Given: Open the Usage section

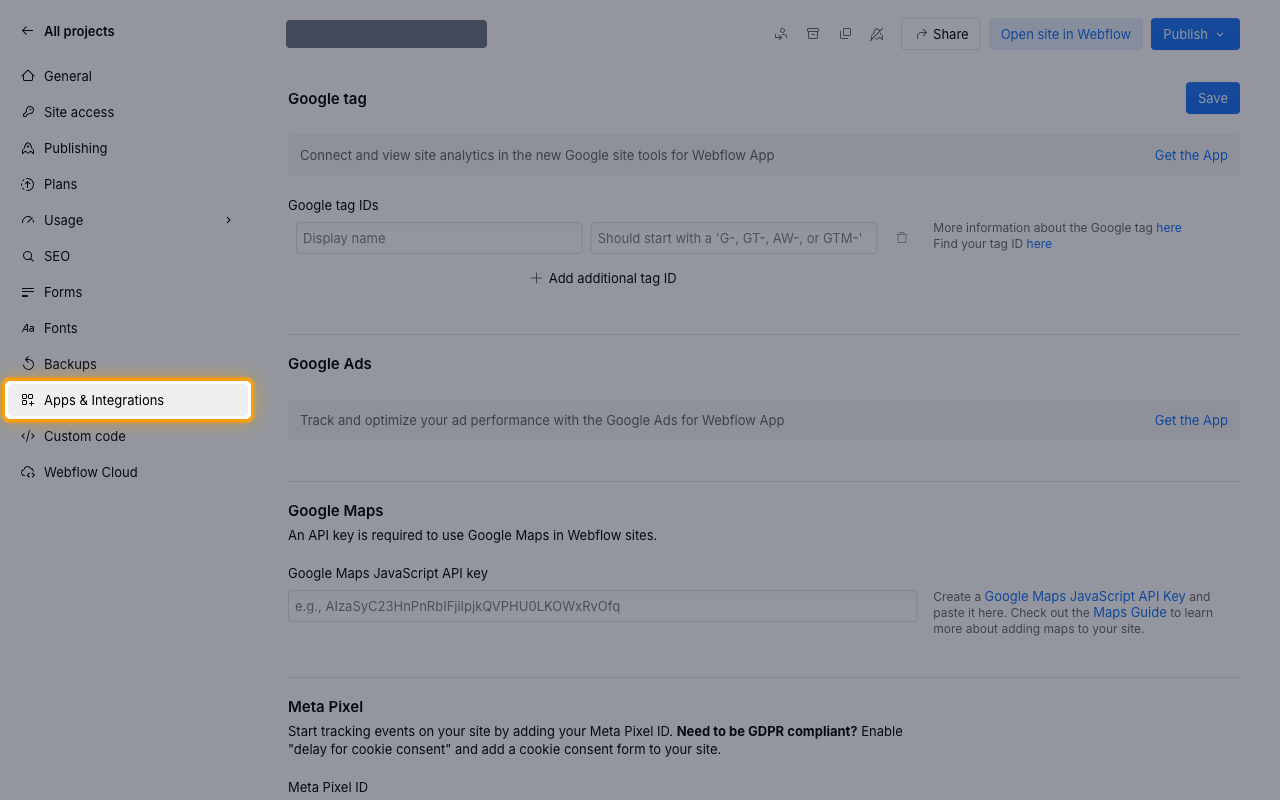Looking at the screenshot, I should (x=128, y=220).
